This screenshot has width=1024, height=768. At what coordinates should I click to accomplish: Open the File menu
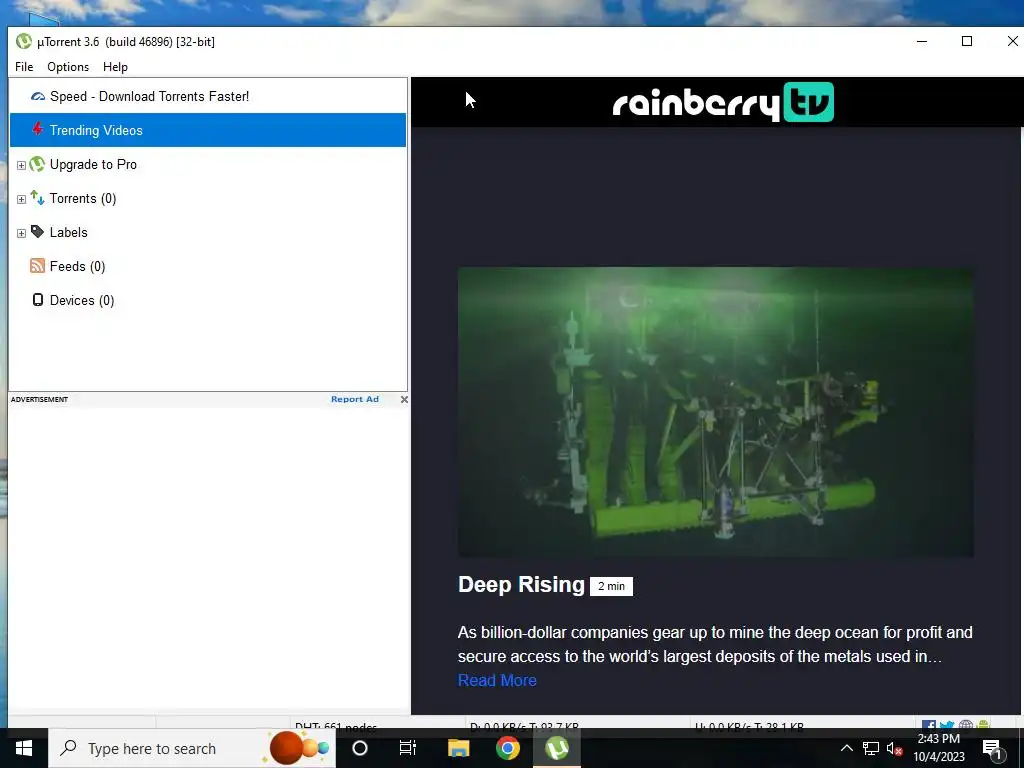point(24,67)
